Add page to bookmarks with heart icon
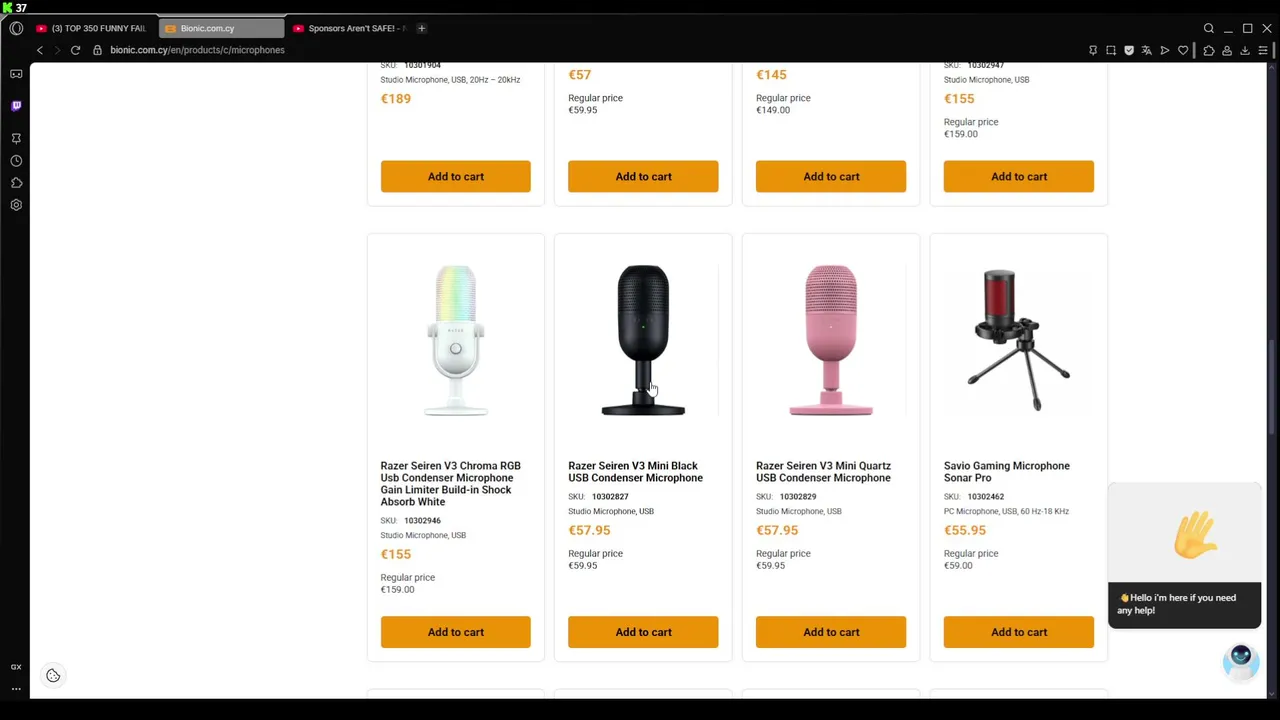The image size is (1280, 720). (1183, 50)
